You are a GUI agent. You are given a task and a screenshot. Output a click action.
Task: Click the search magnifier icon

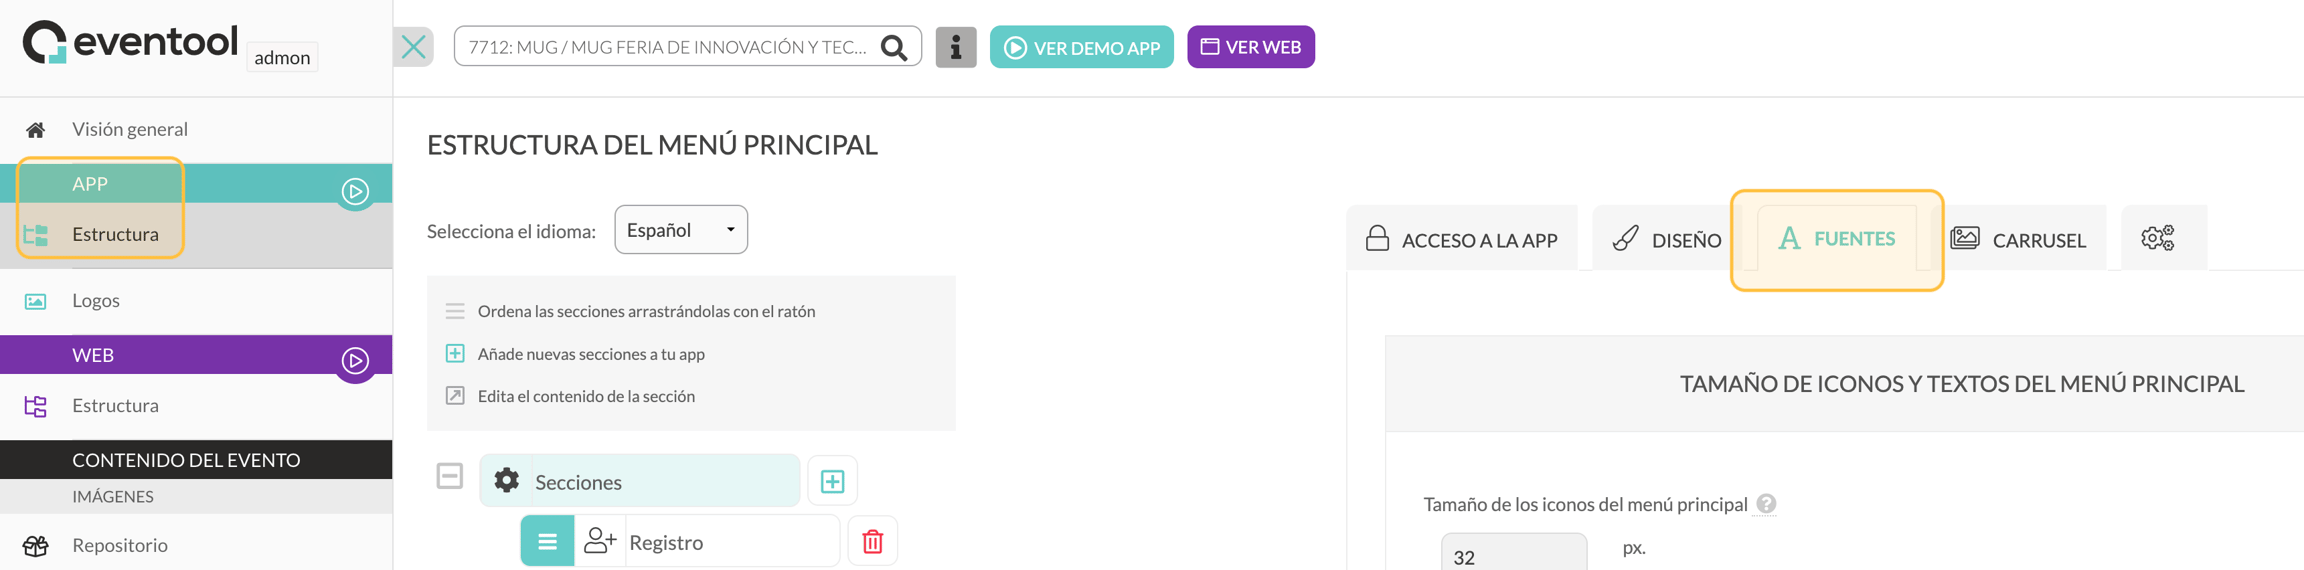[894, 47]
